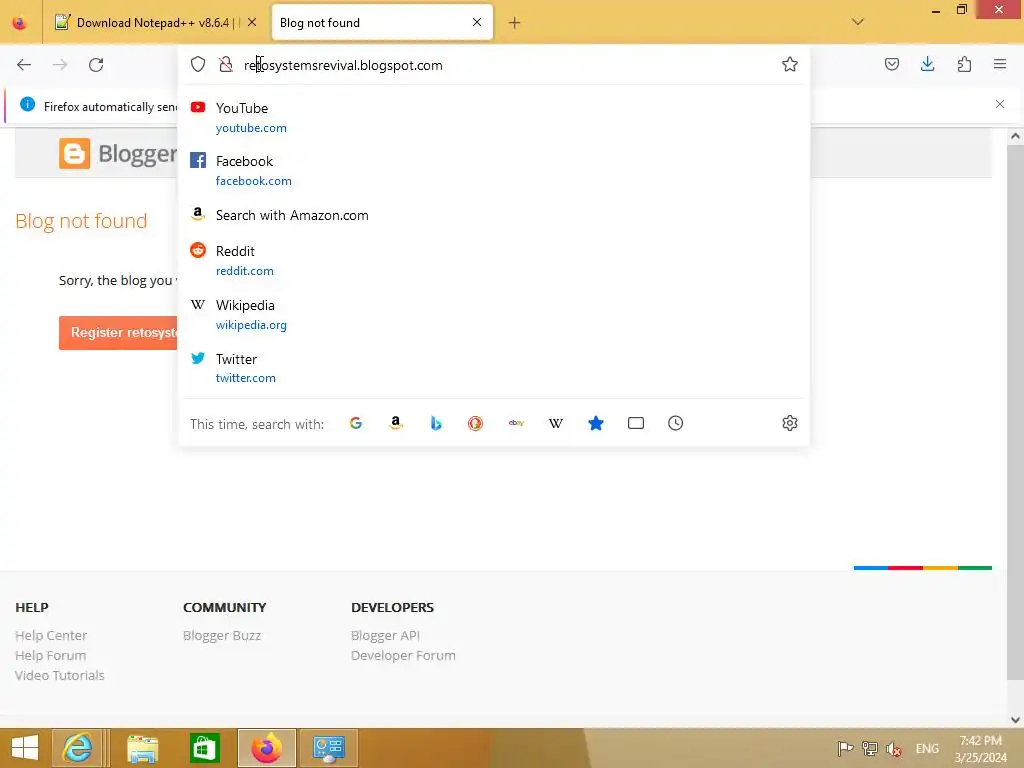
Task: Click the ENG language indicator
Action: coord(927,748)
